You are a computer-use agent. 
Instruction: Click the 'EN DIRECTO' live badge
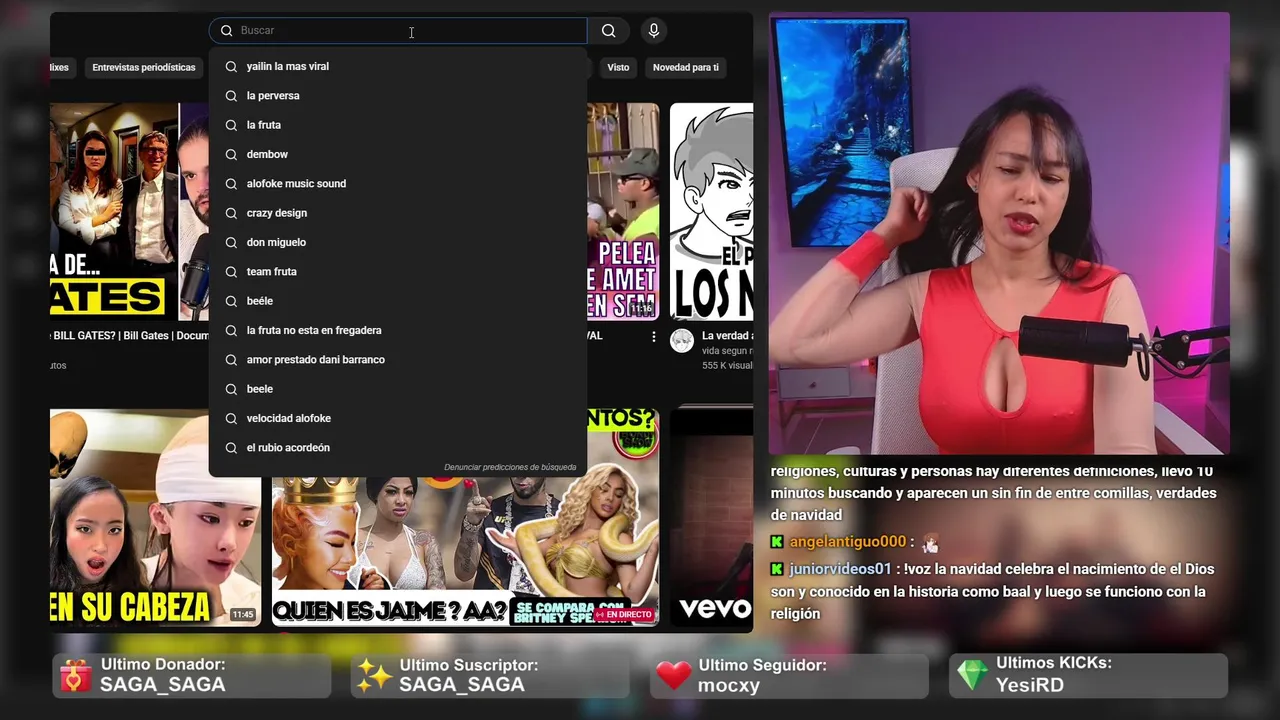624,614
